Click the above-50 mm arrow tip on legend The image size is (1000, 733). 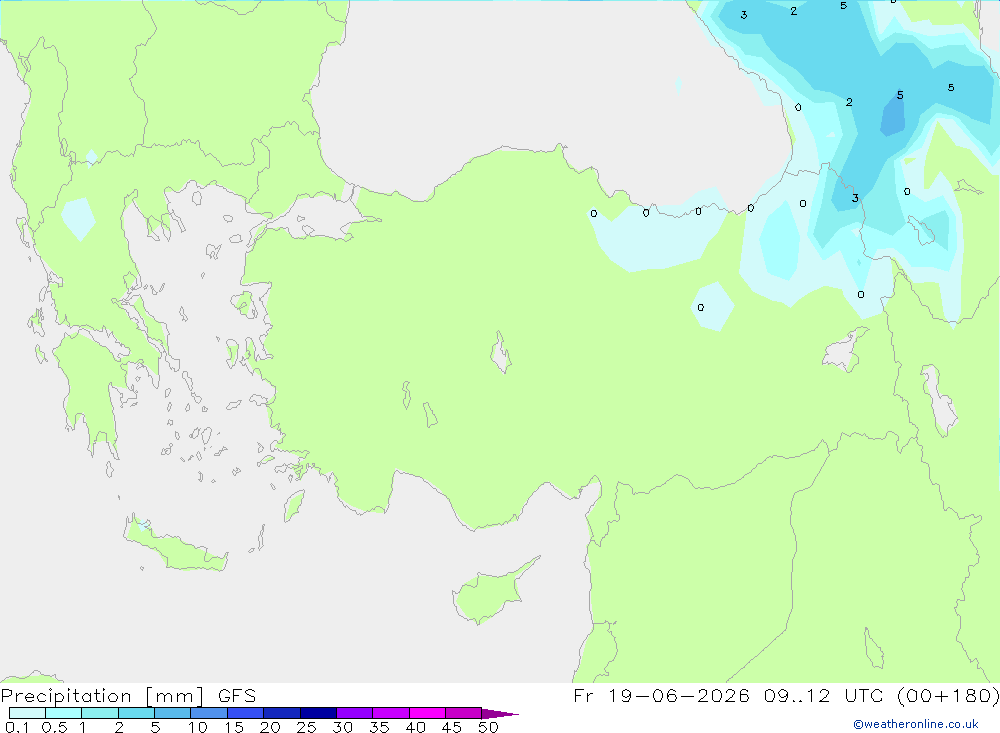[x=500, y=713]
